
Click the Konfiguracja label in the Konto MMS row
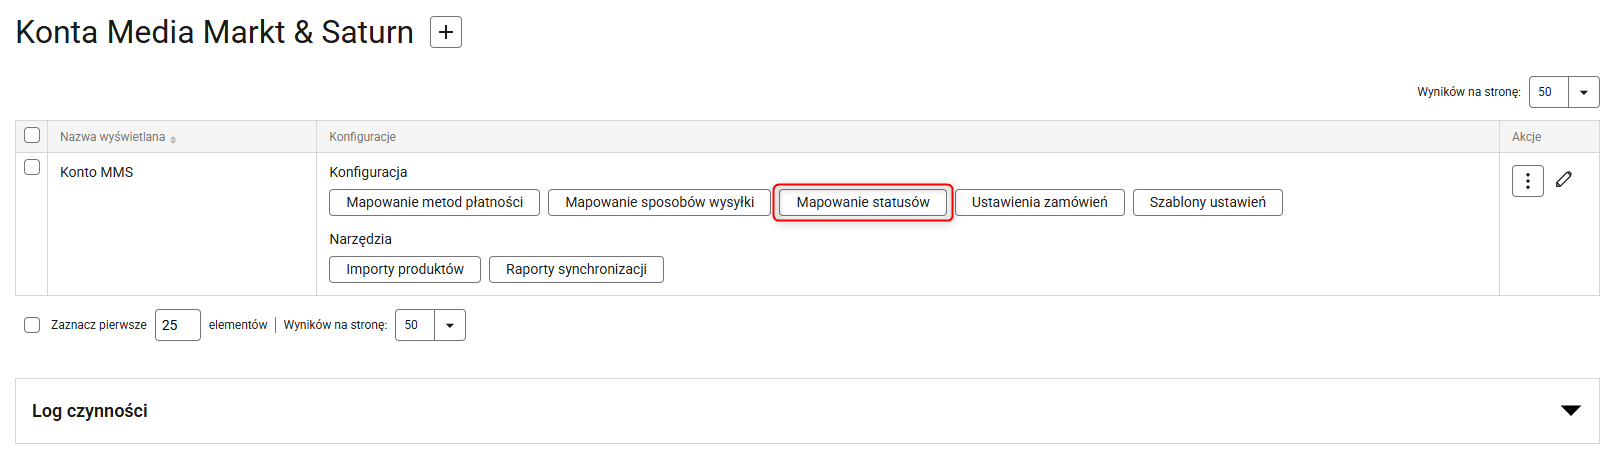(369, 172)
